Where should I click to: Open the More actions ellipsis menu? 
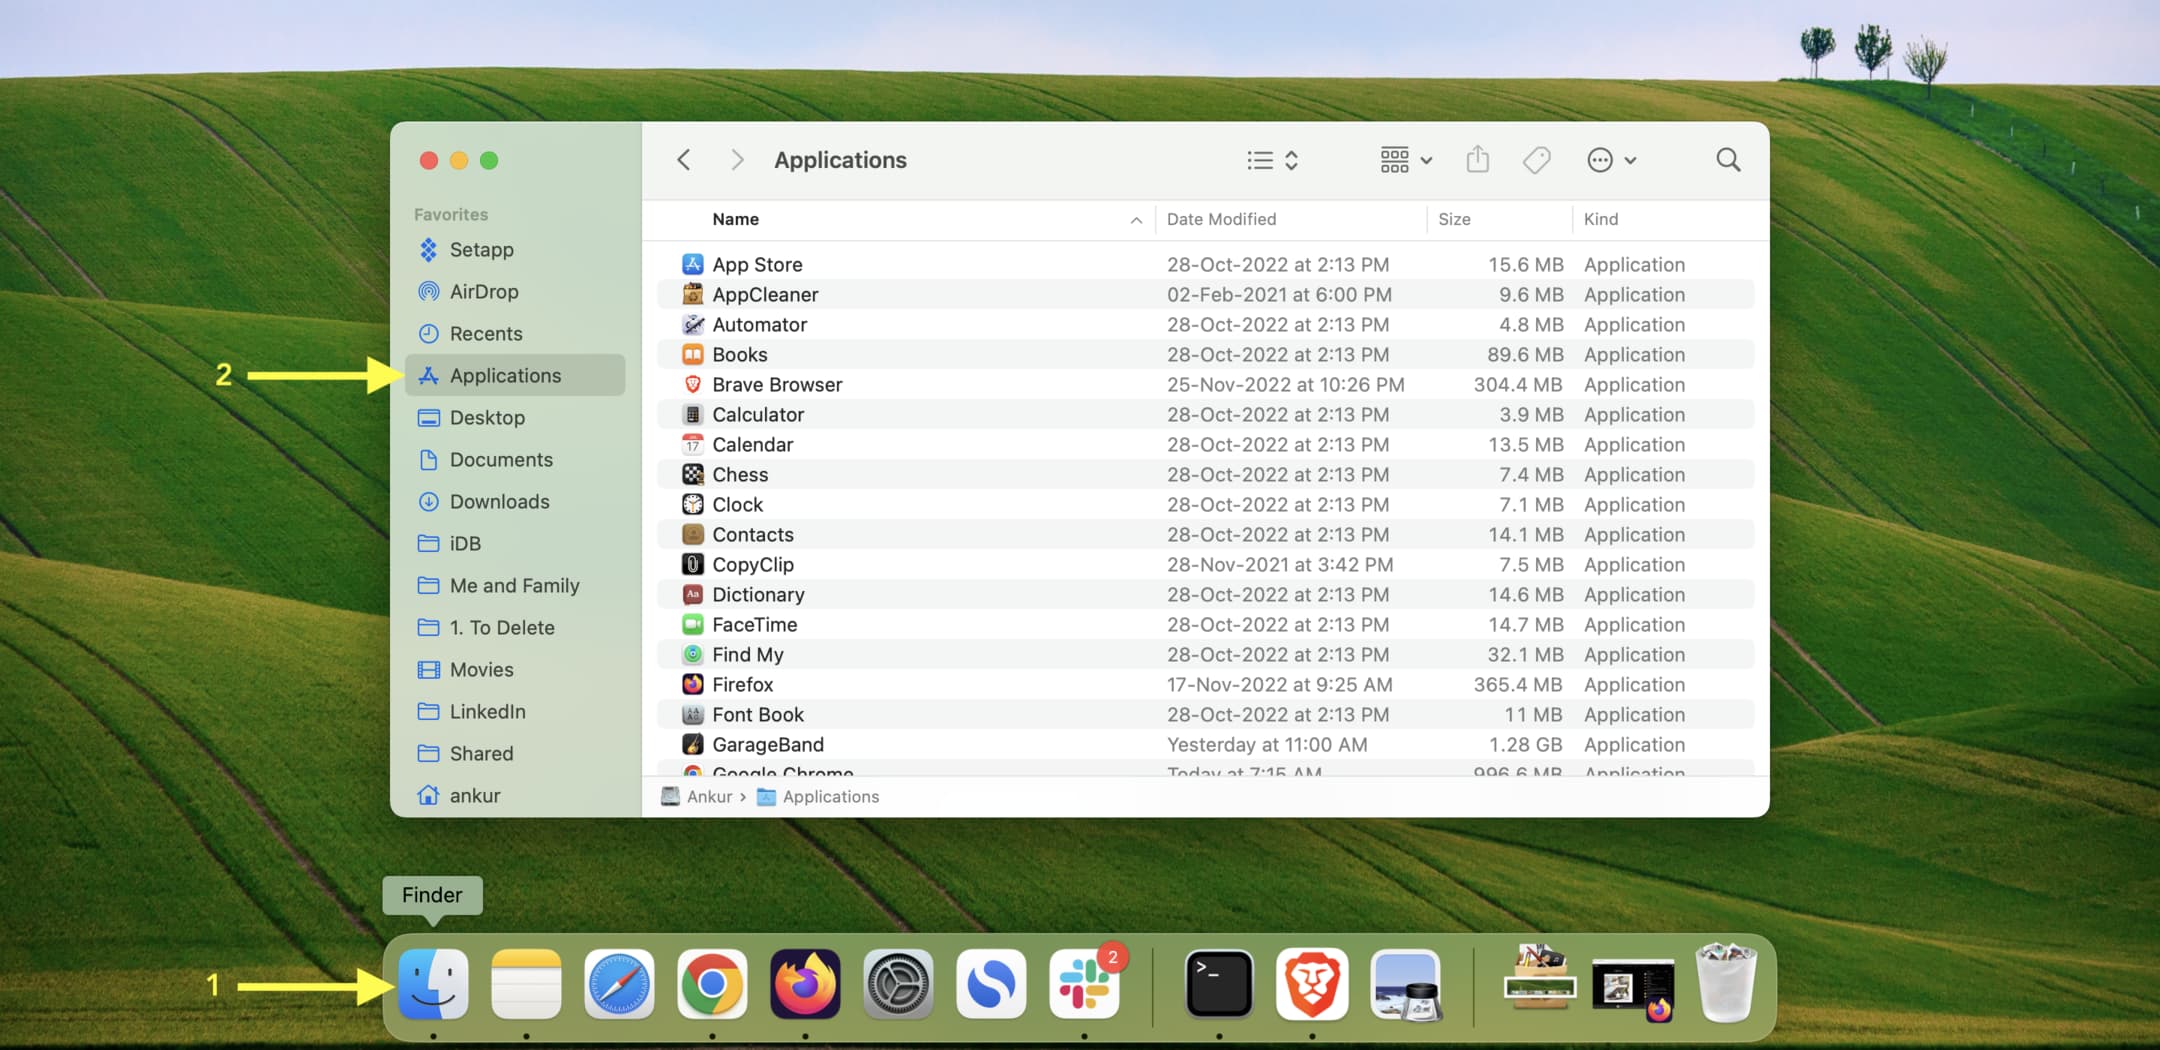1611,160
